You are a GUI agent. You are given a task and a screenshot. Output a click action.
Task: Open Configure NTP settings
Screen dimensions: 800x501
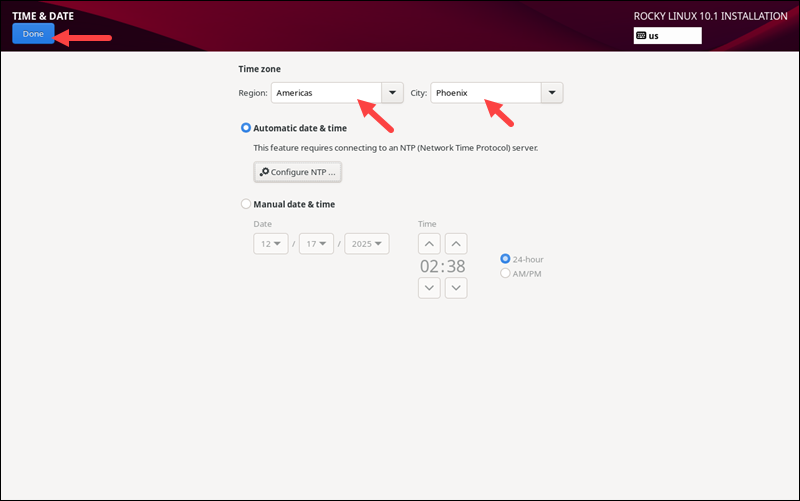[297, 172]
